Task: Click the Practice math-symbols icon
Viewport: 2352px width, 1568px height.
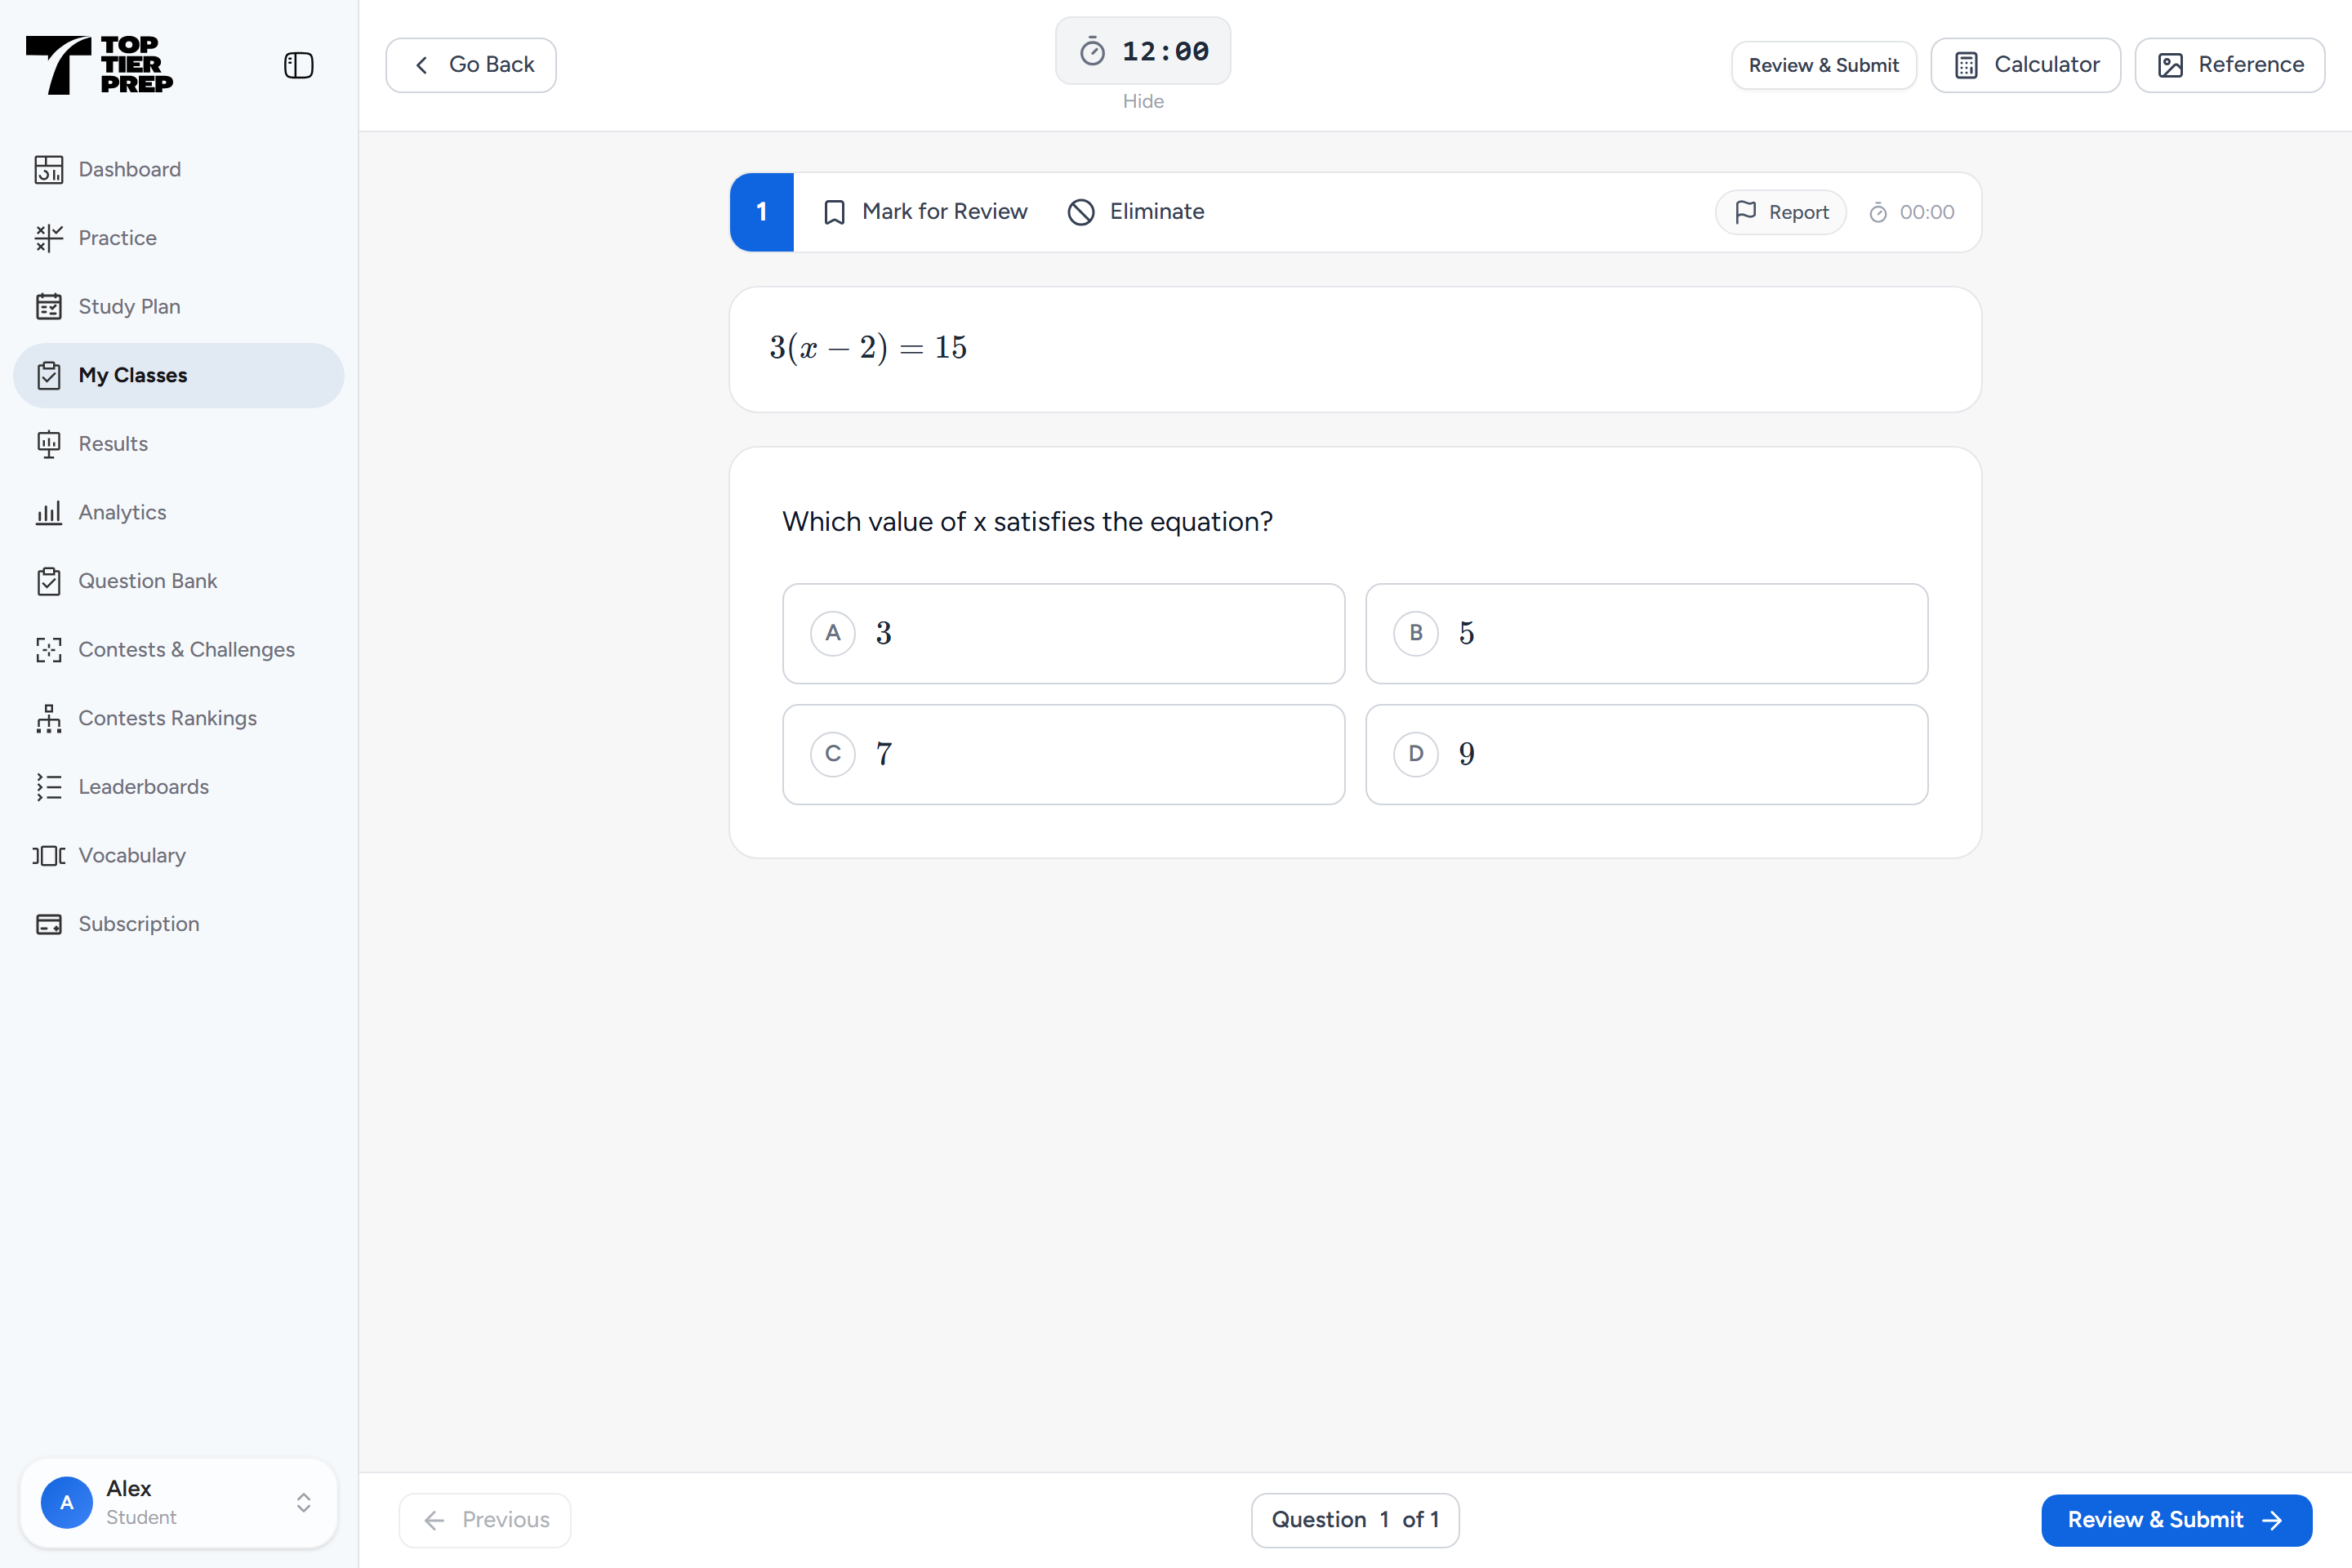Action: tap(49, 238)
